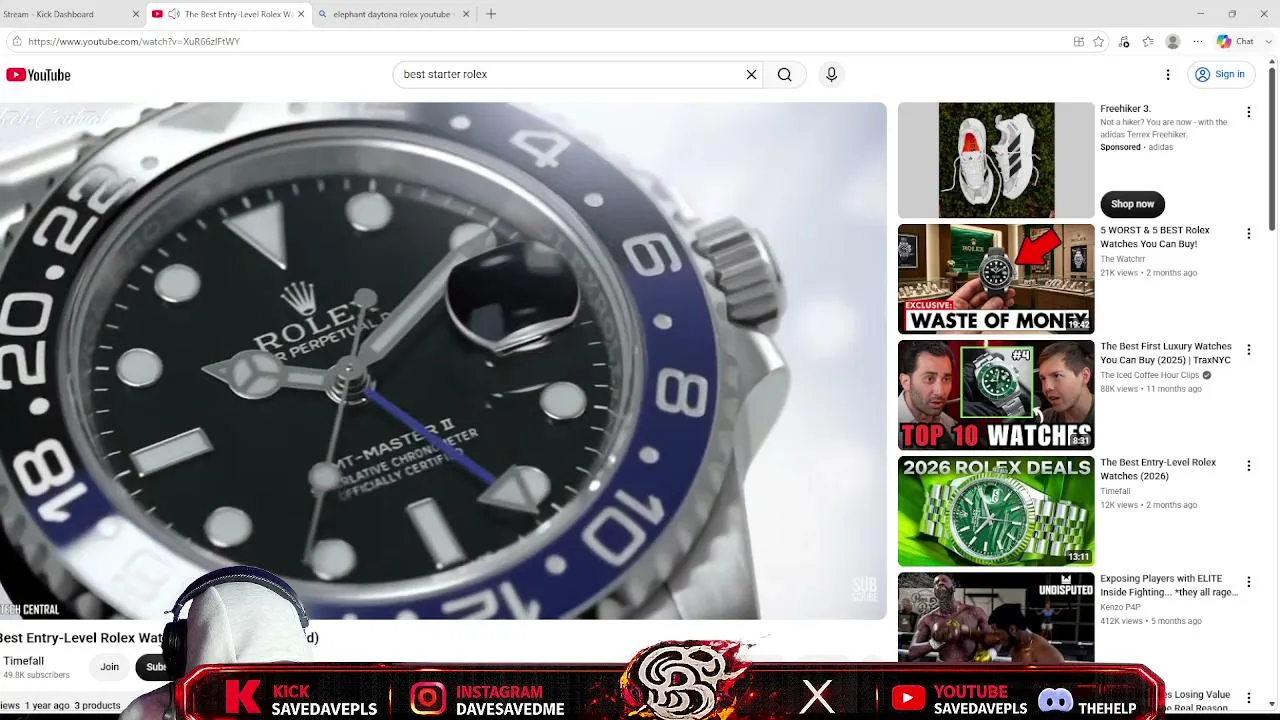Screen dimensions: 1280x720
Task: Click the Join membership button
Action: tap(109, 667)
